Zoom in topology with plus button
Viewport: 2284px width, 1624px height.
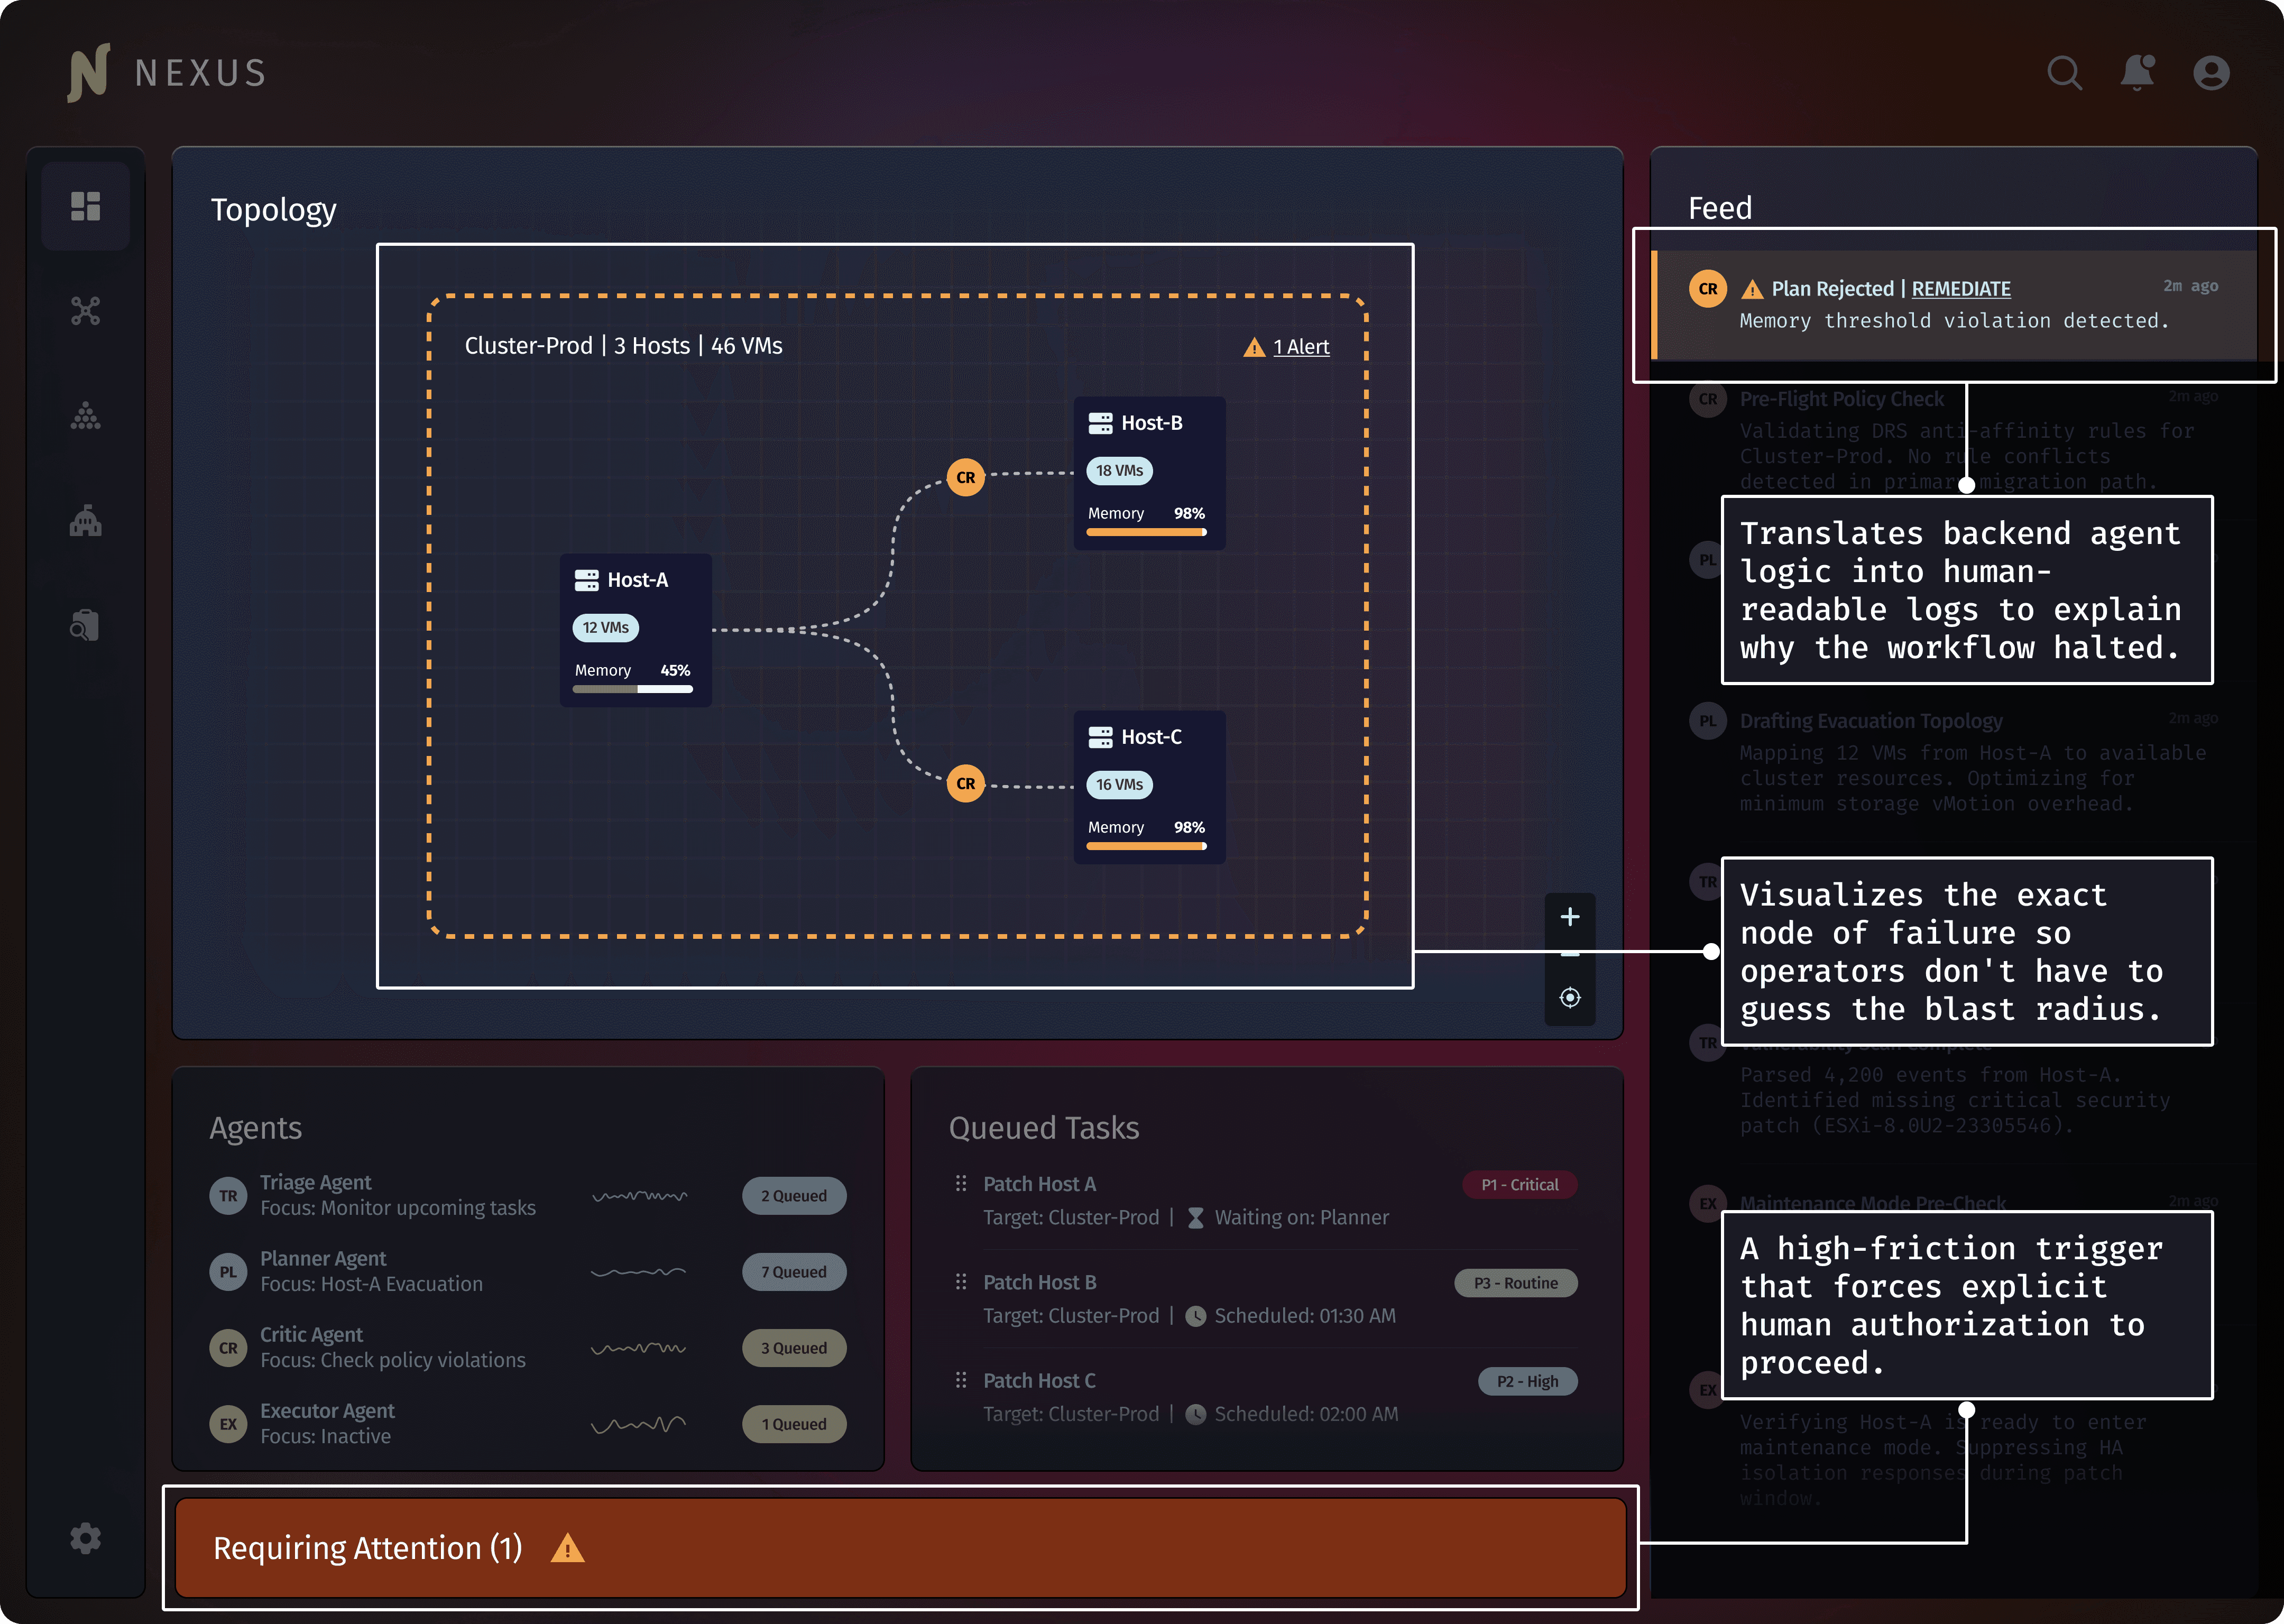(x=1569, y=917)
